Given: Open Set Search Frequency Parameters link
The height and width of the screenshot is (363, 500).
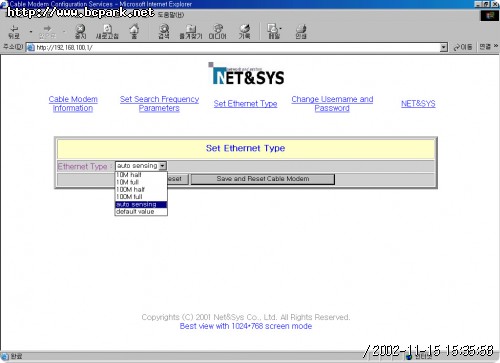Looking at the screenshot, I should [159, 104].
